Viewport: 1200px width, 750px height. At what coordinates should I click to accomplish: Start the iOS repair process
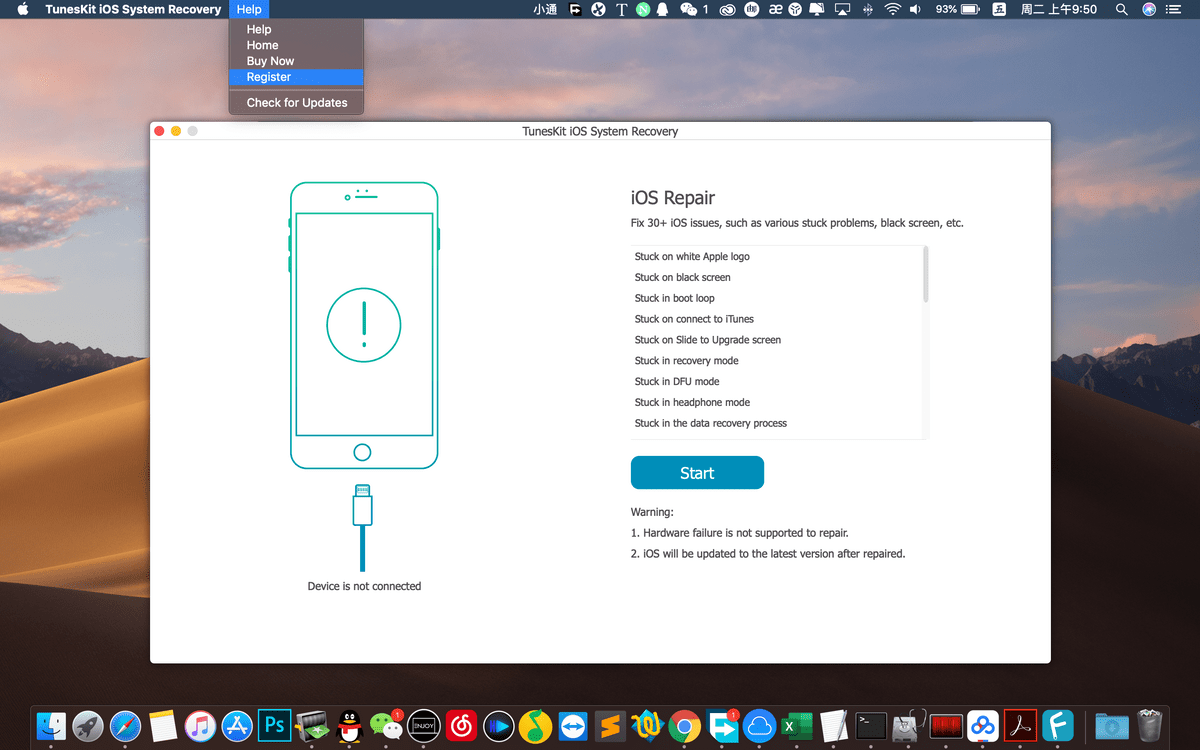pos(697,473)
